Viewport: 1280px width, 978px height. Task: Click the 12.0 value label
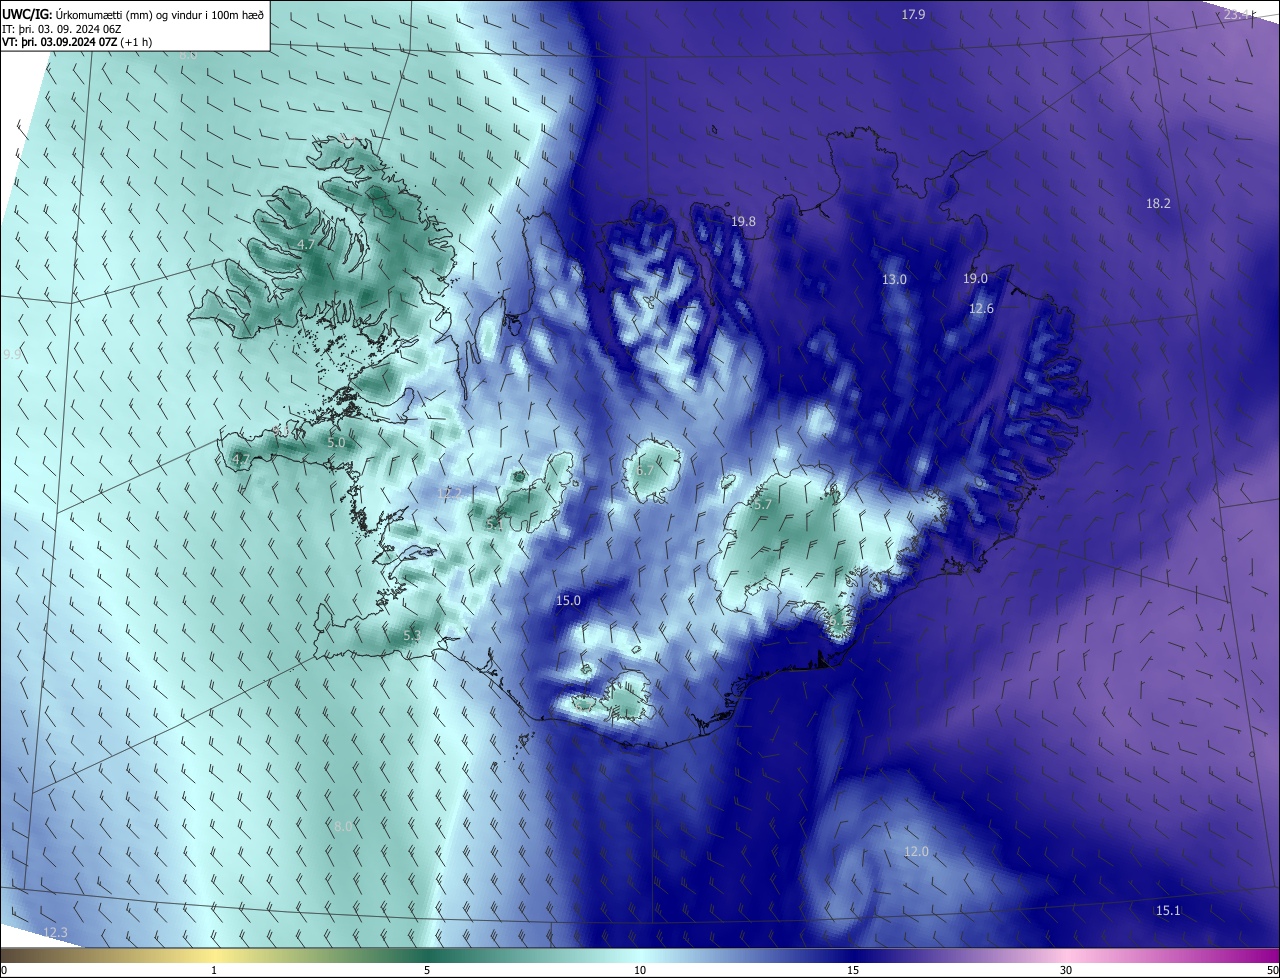[916, 851]
